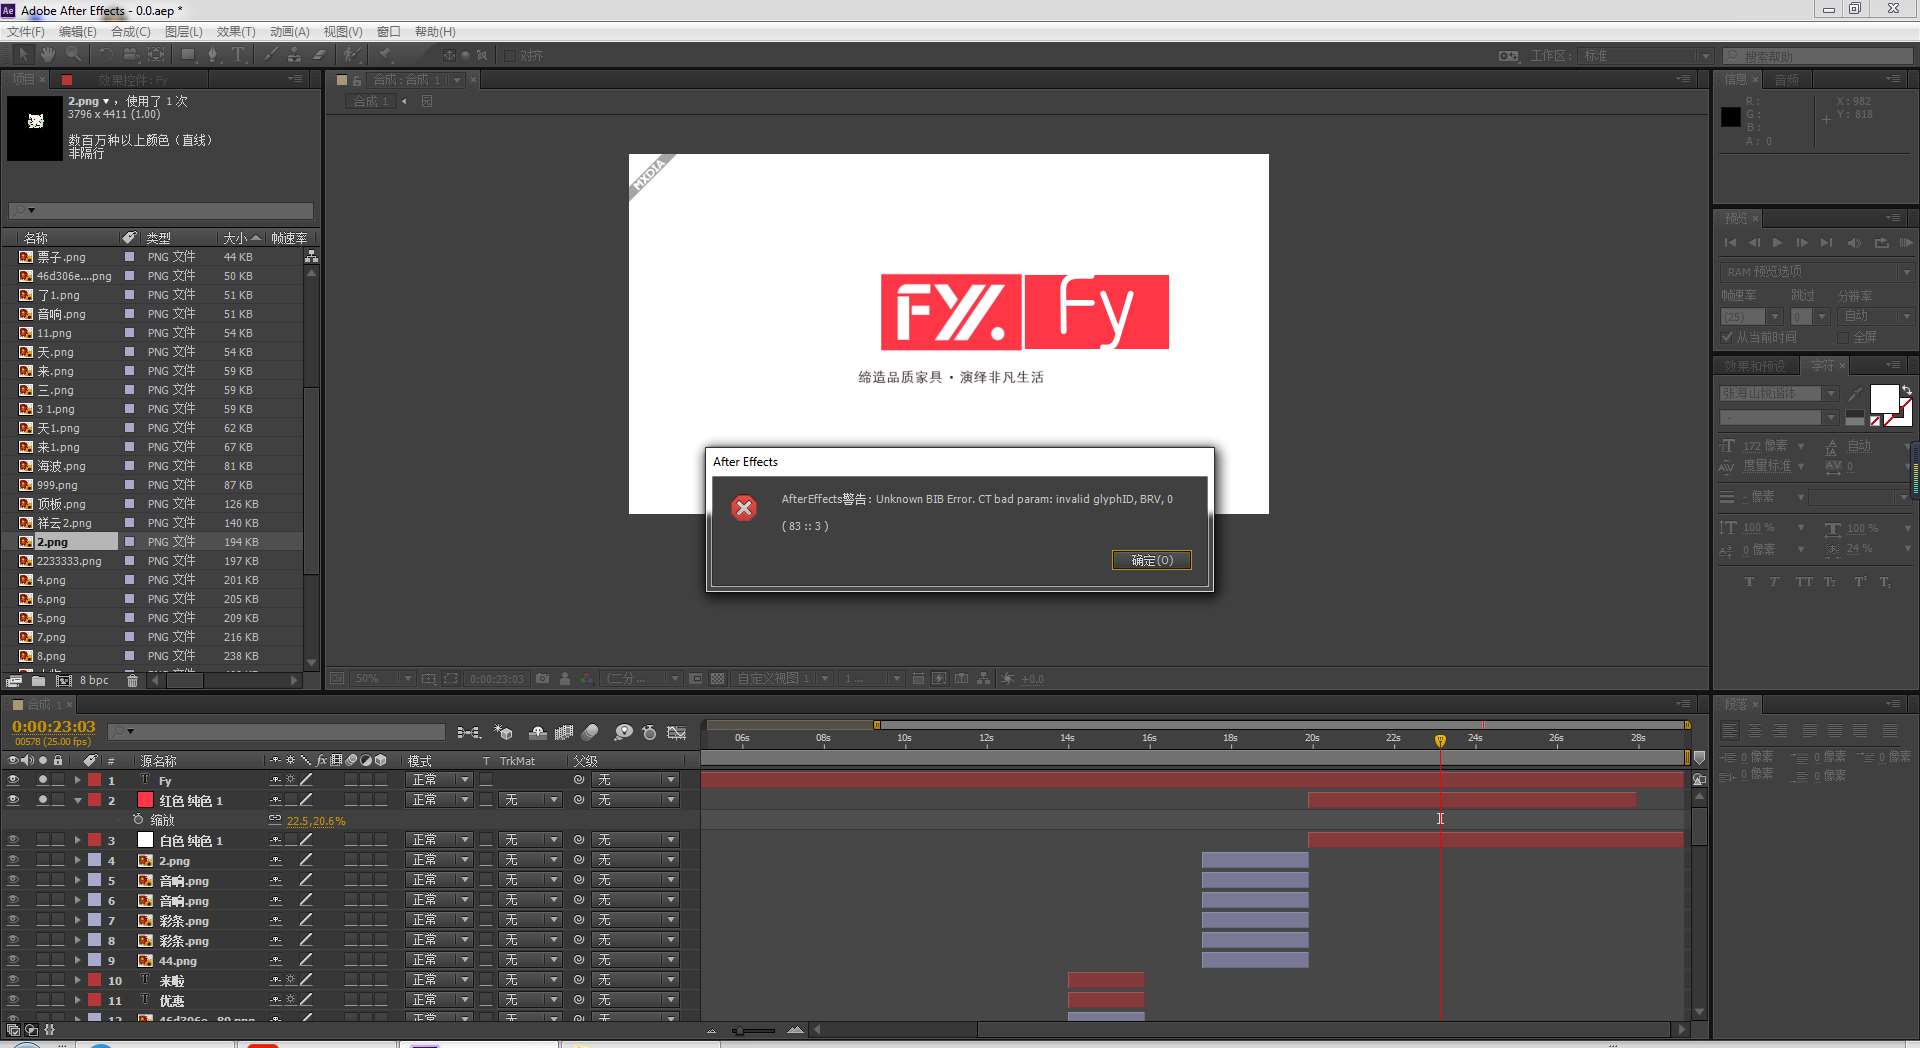Image resolution: width=1920 pixels, height=1048 pixels.
Task: Select the Rectangle shape tool
Action: pyautogui.click(x=188, y=55)
